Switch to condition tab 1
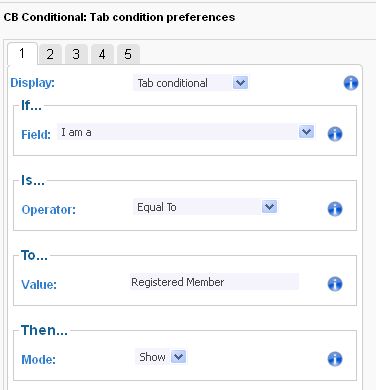Image resolution: width=376 pixels, height=390 pixels. [x=22, y=53]
